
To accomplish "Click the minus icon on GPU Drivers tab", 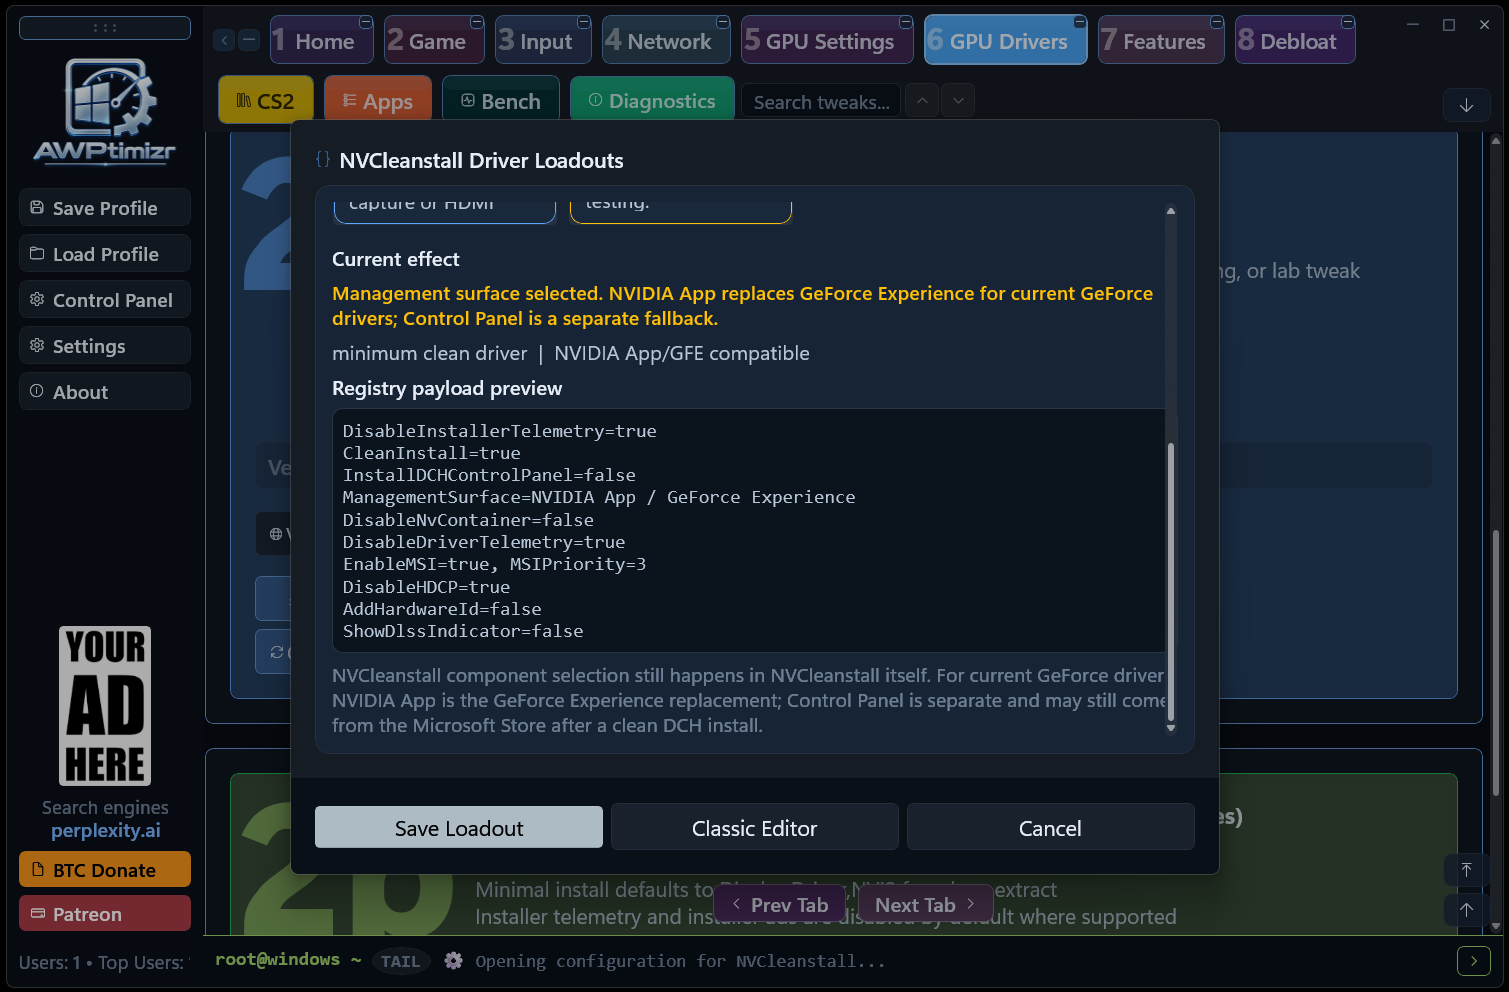I will coord(1080,22).
